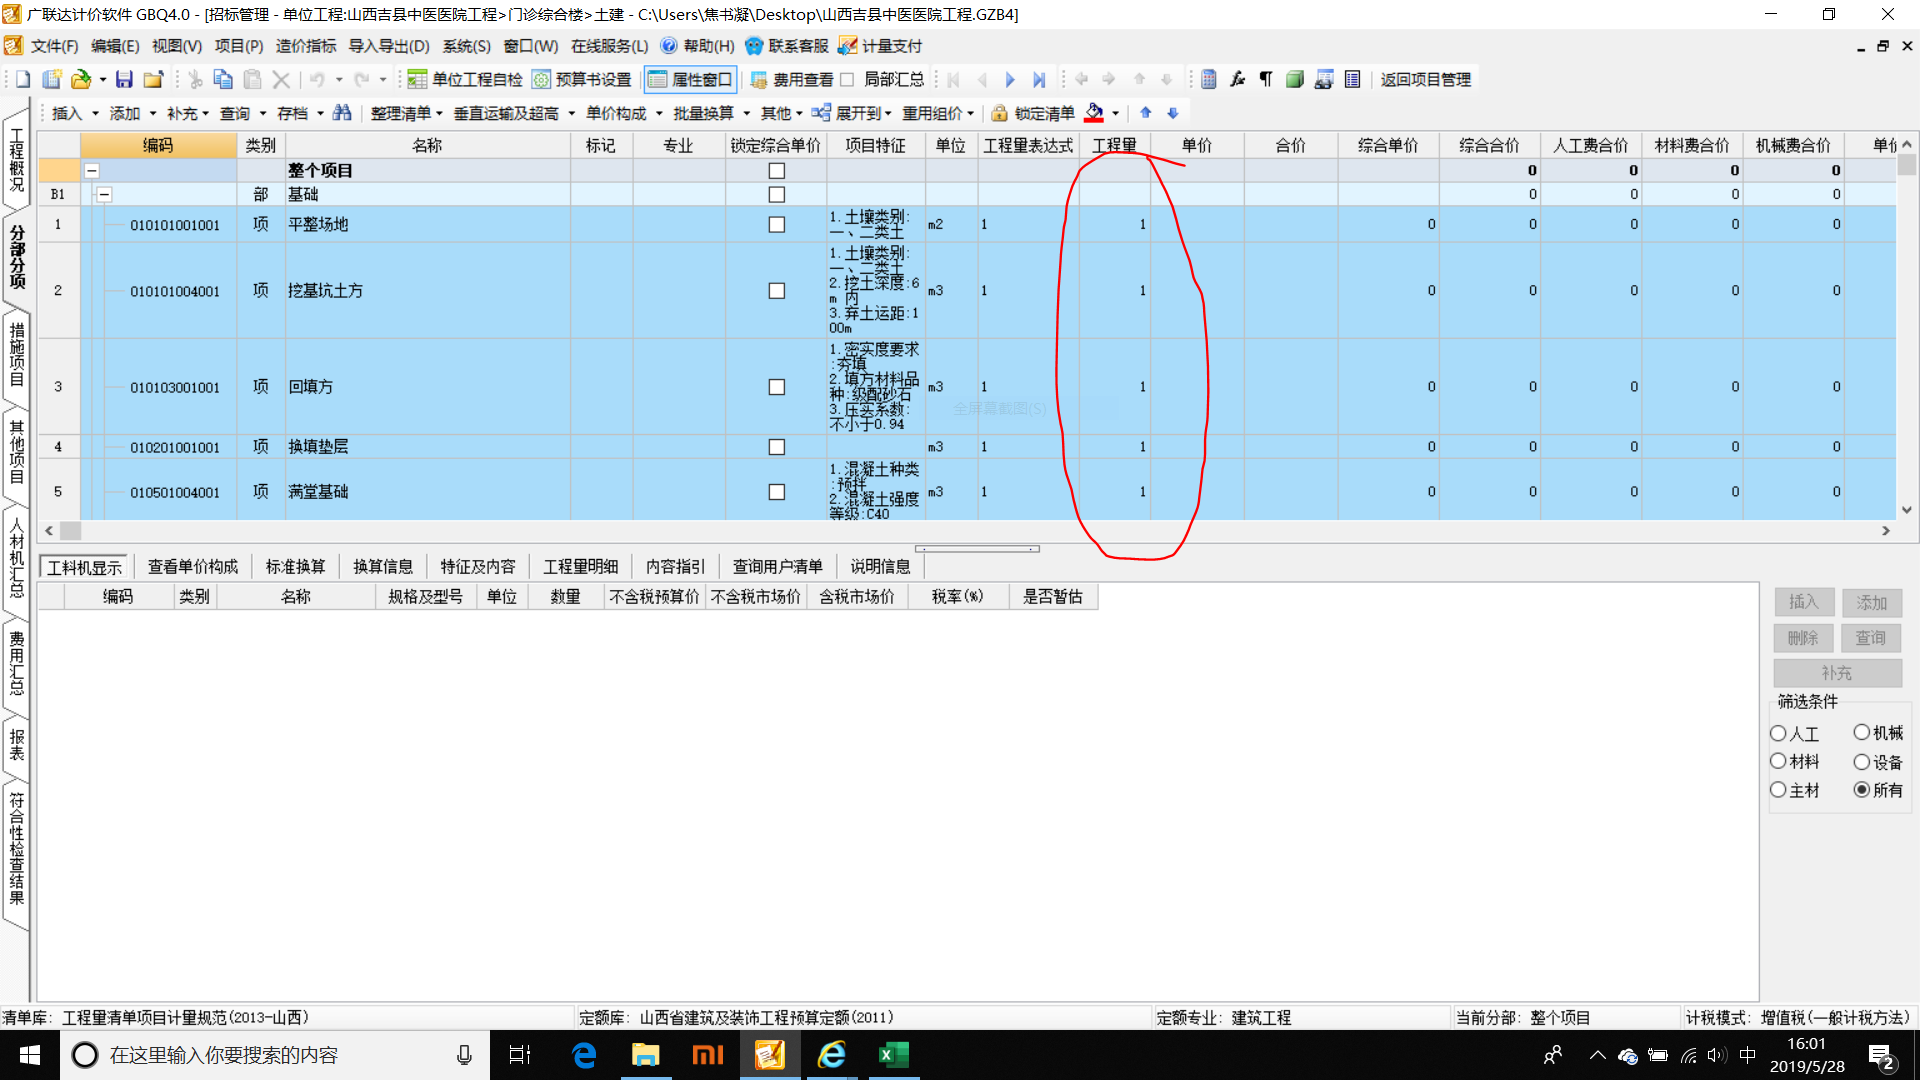Image resolution: width=1920 pixels, height=1080 pixels.
Task: Select 人工 filter radio button
Action: (1778, 734)
